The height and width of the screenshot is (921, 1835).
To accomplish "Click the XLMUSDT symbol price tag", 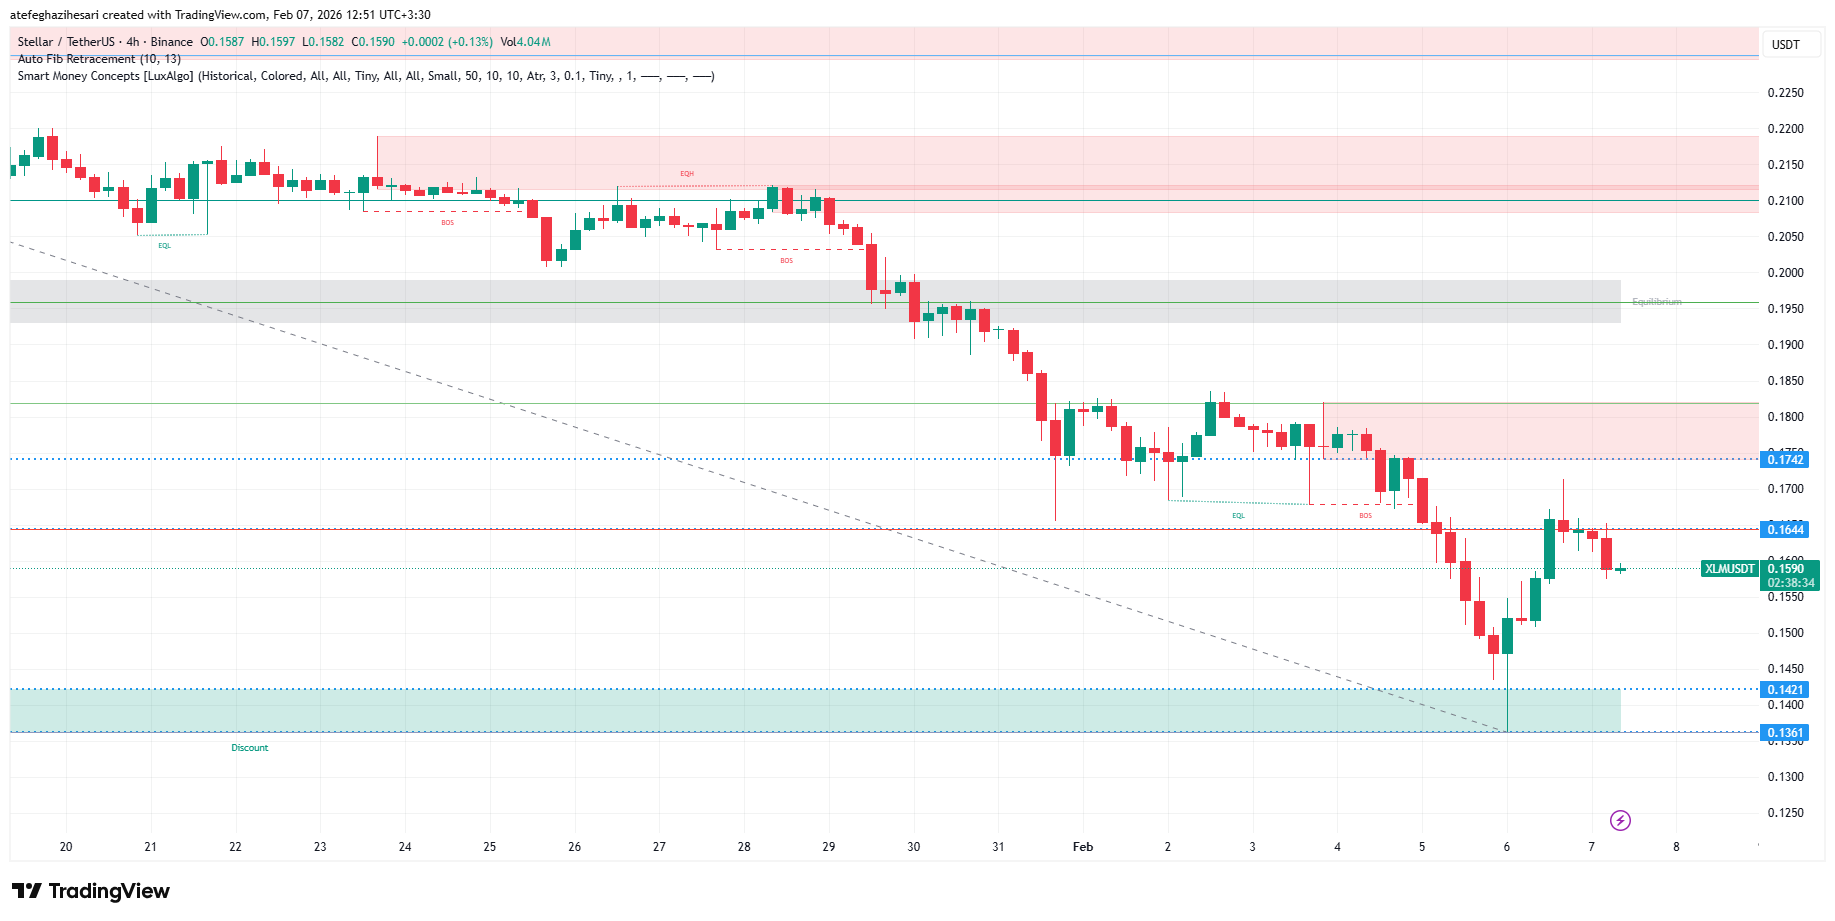I will click(x=1729, y=569).
